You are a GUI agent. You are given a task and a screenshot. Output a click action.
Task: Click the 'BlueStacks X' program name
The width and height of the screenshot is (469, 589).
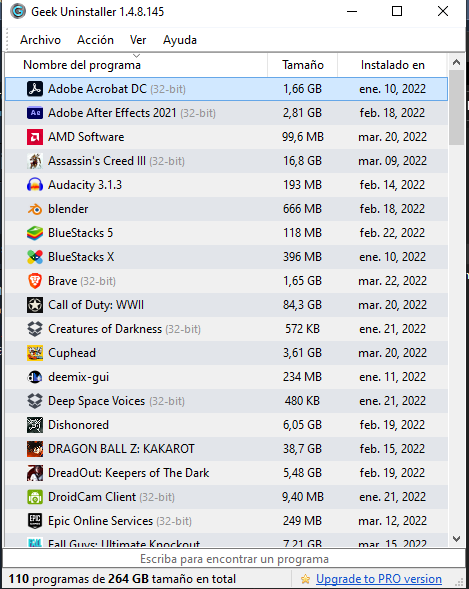click(81, 257)
